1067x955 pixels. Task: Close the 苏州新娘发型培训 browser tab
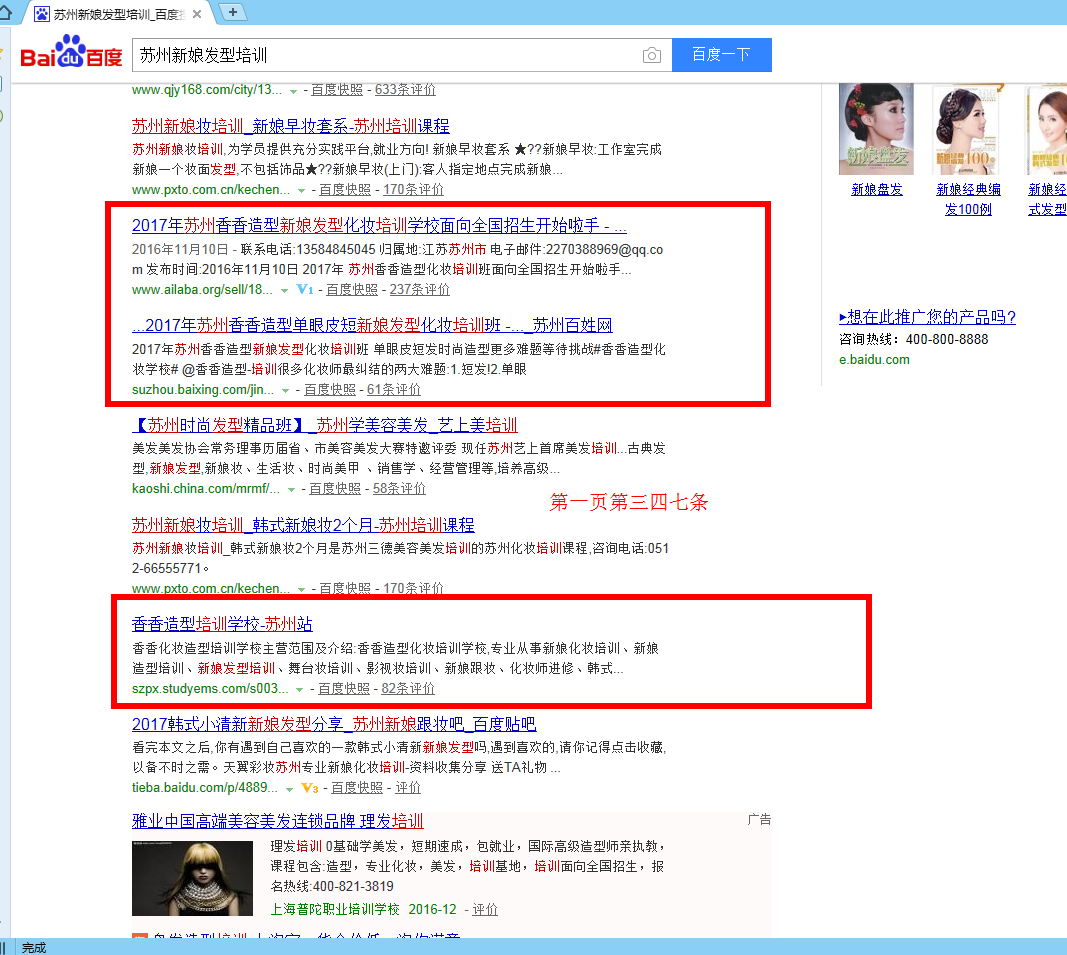[x=197, y=14]
